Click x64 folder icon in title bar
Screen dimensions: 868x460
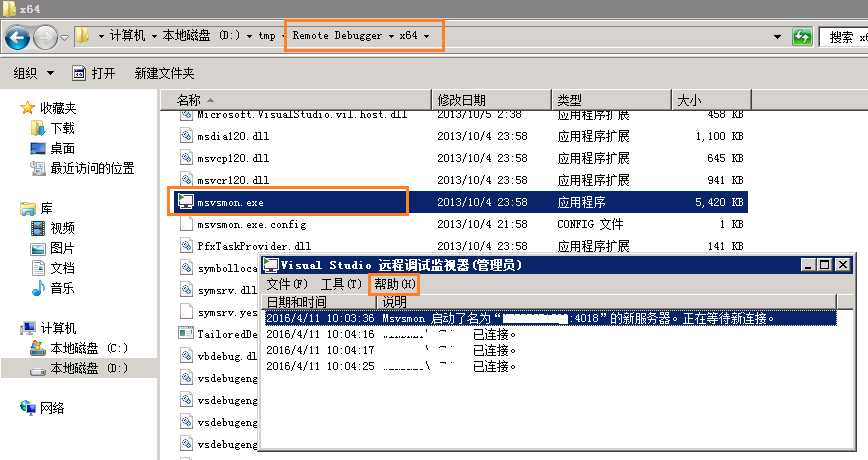coord(9,8)
